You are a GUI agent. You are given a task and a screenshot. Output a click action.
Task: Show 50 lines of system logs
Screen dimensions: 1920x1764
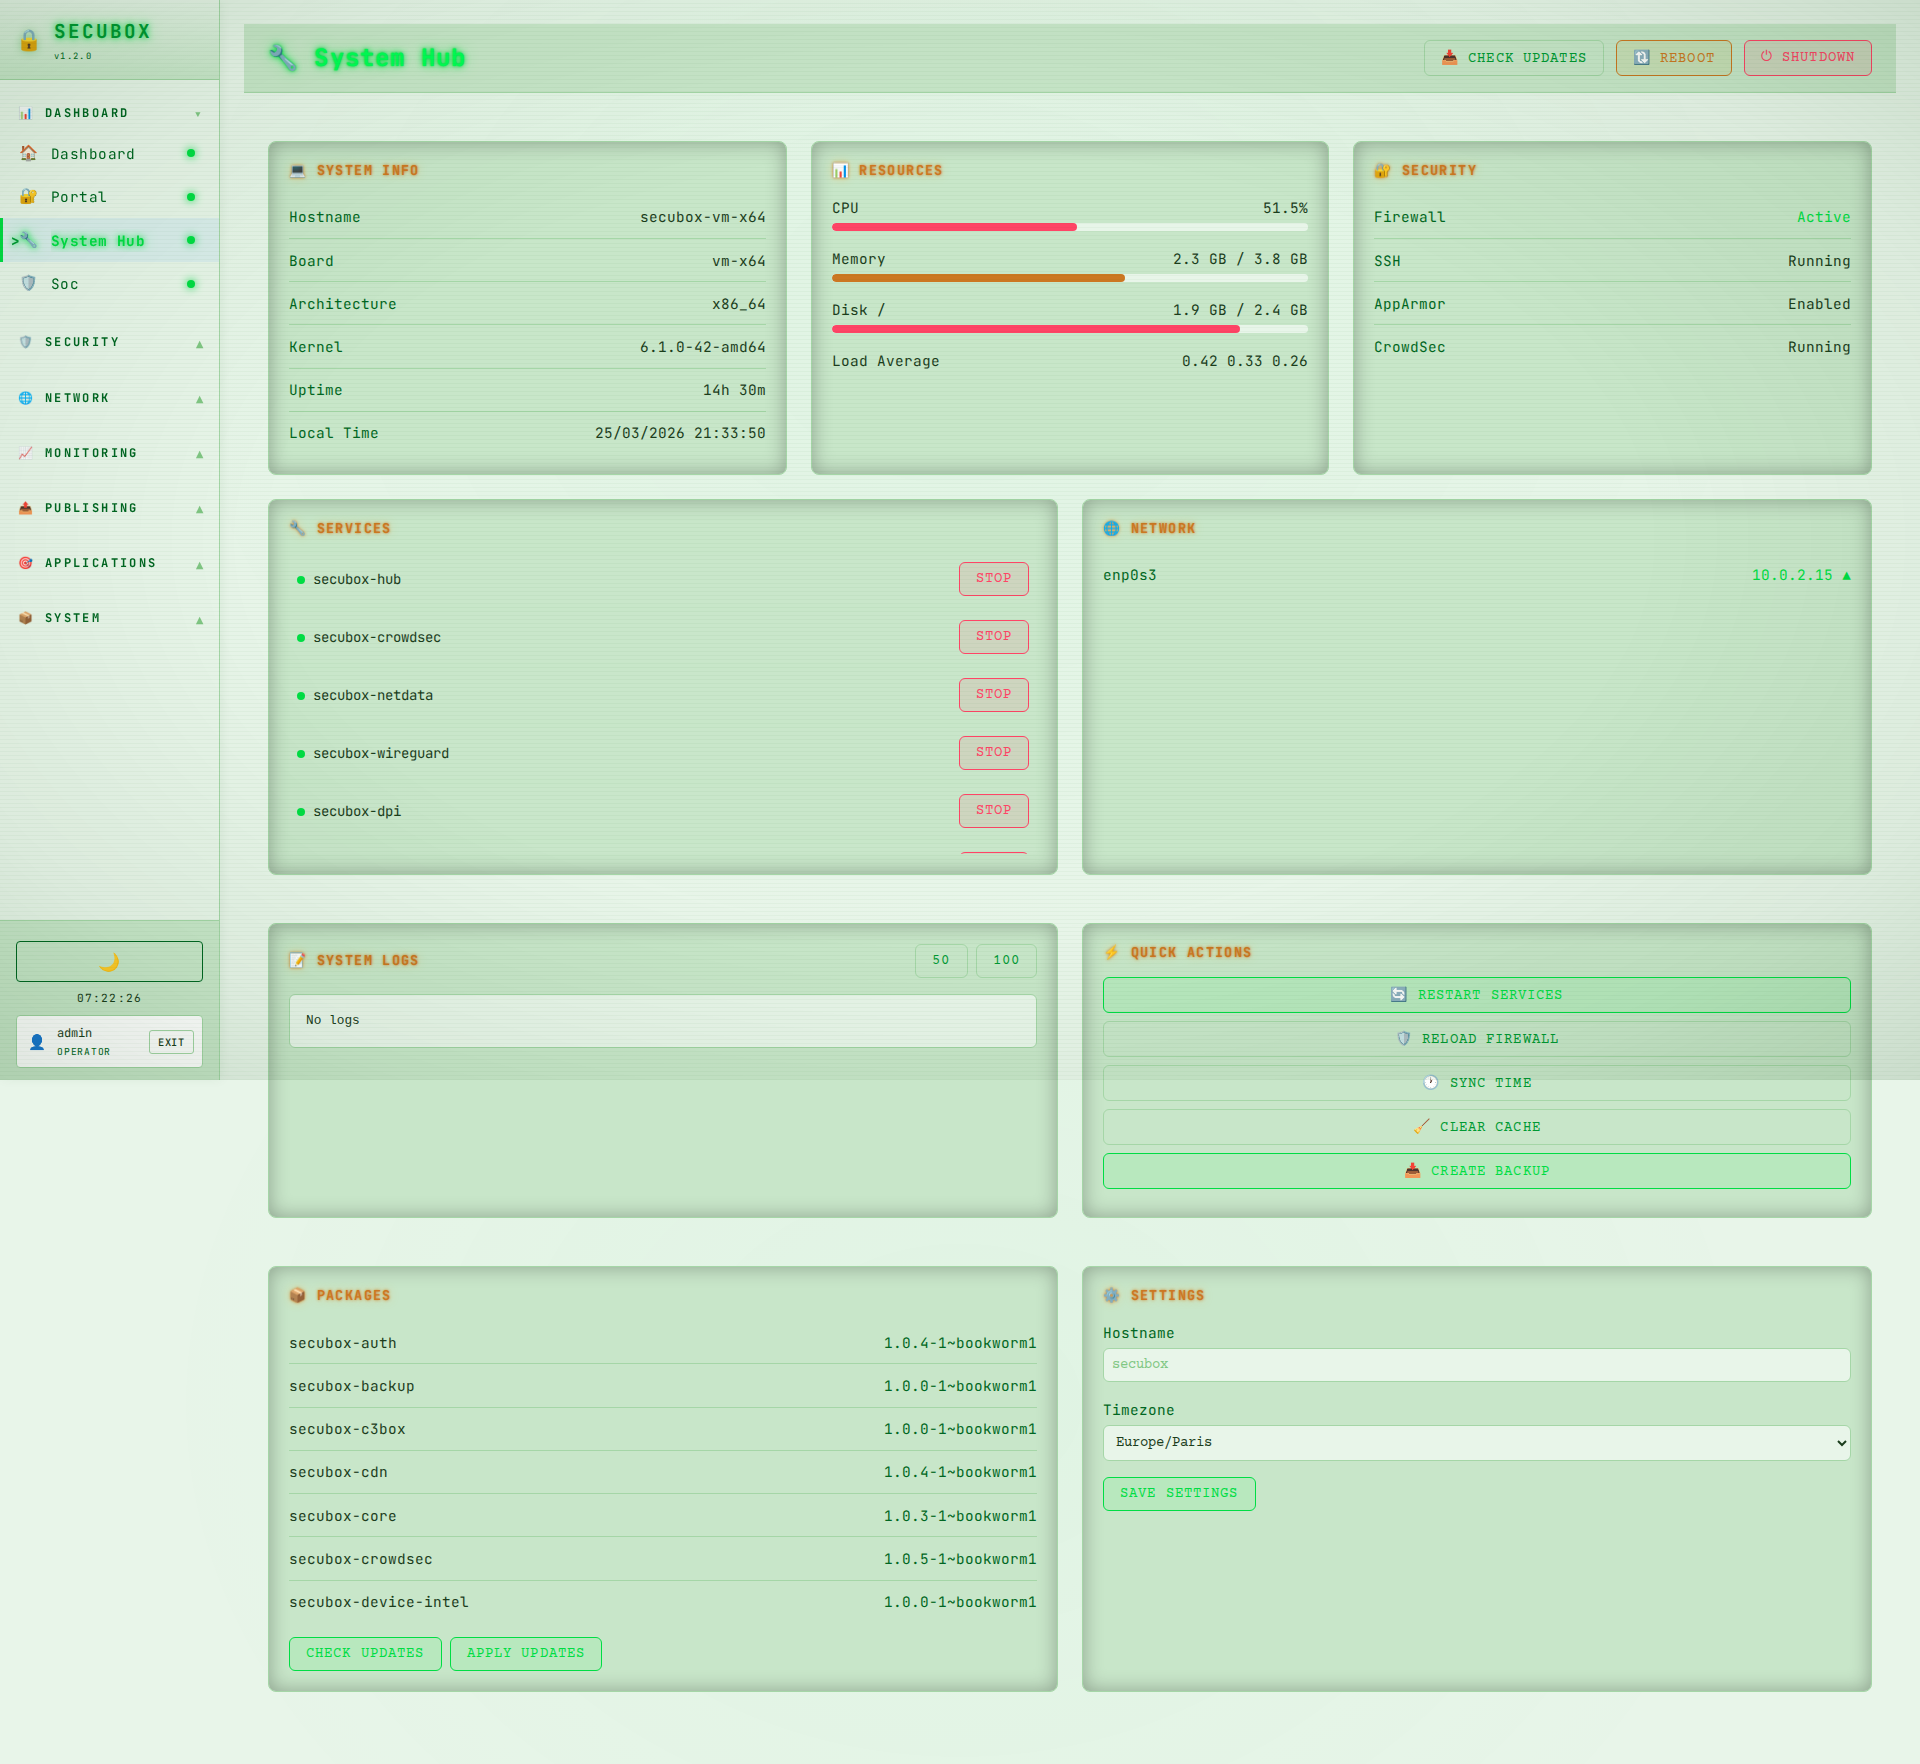click(x=940, y=960)
